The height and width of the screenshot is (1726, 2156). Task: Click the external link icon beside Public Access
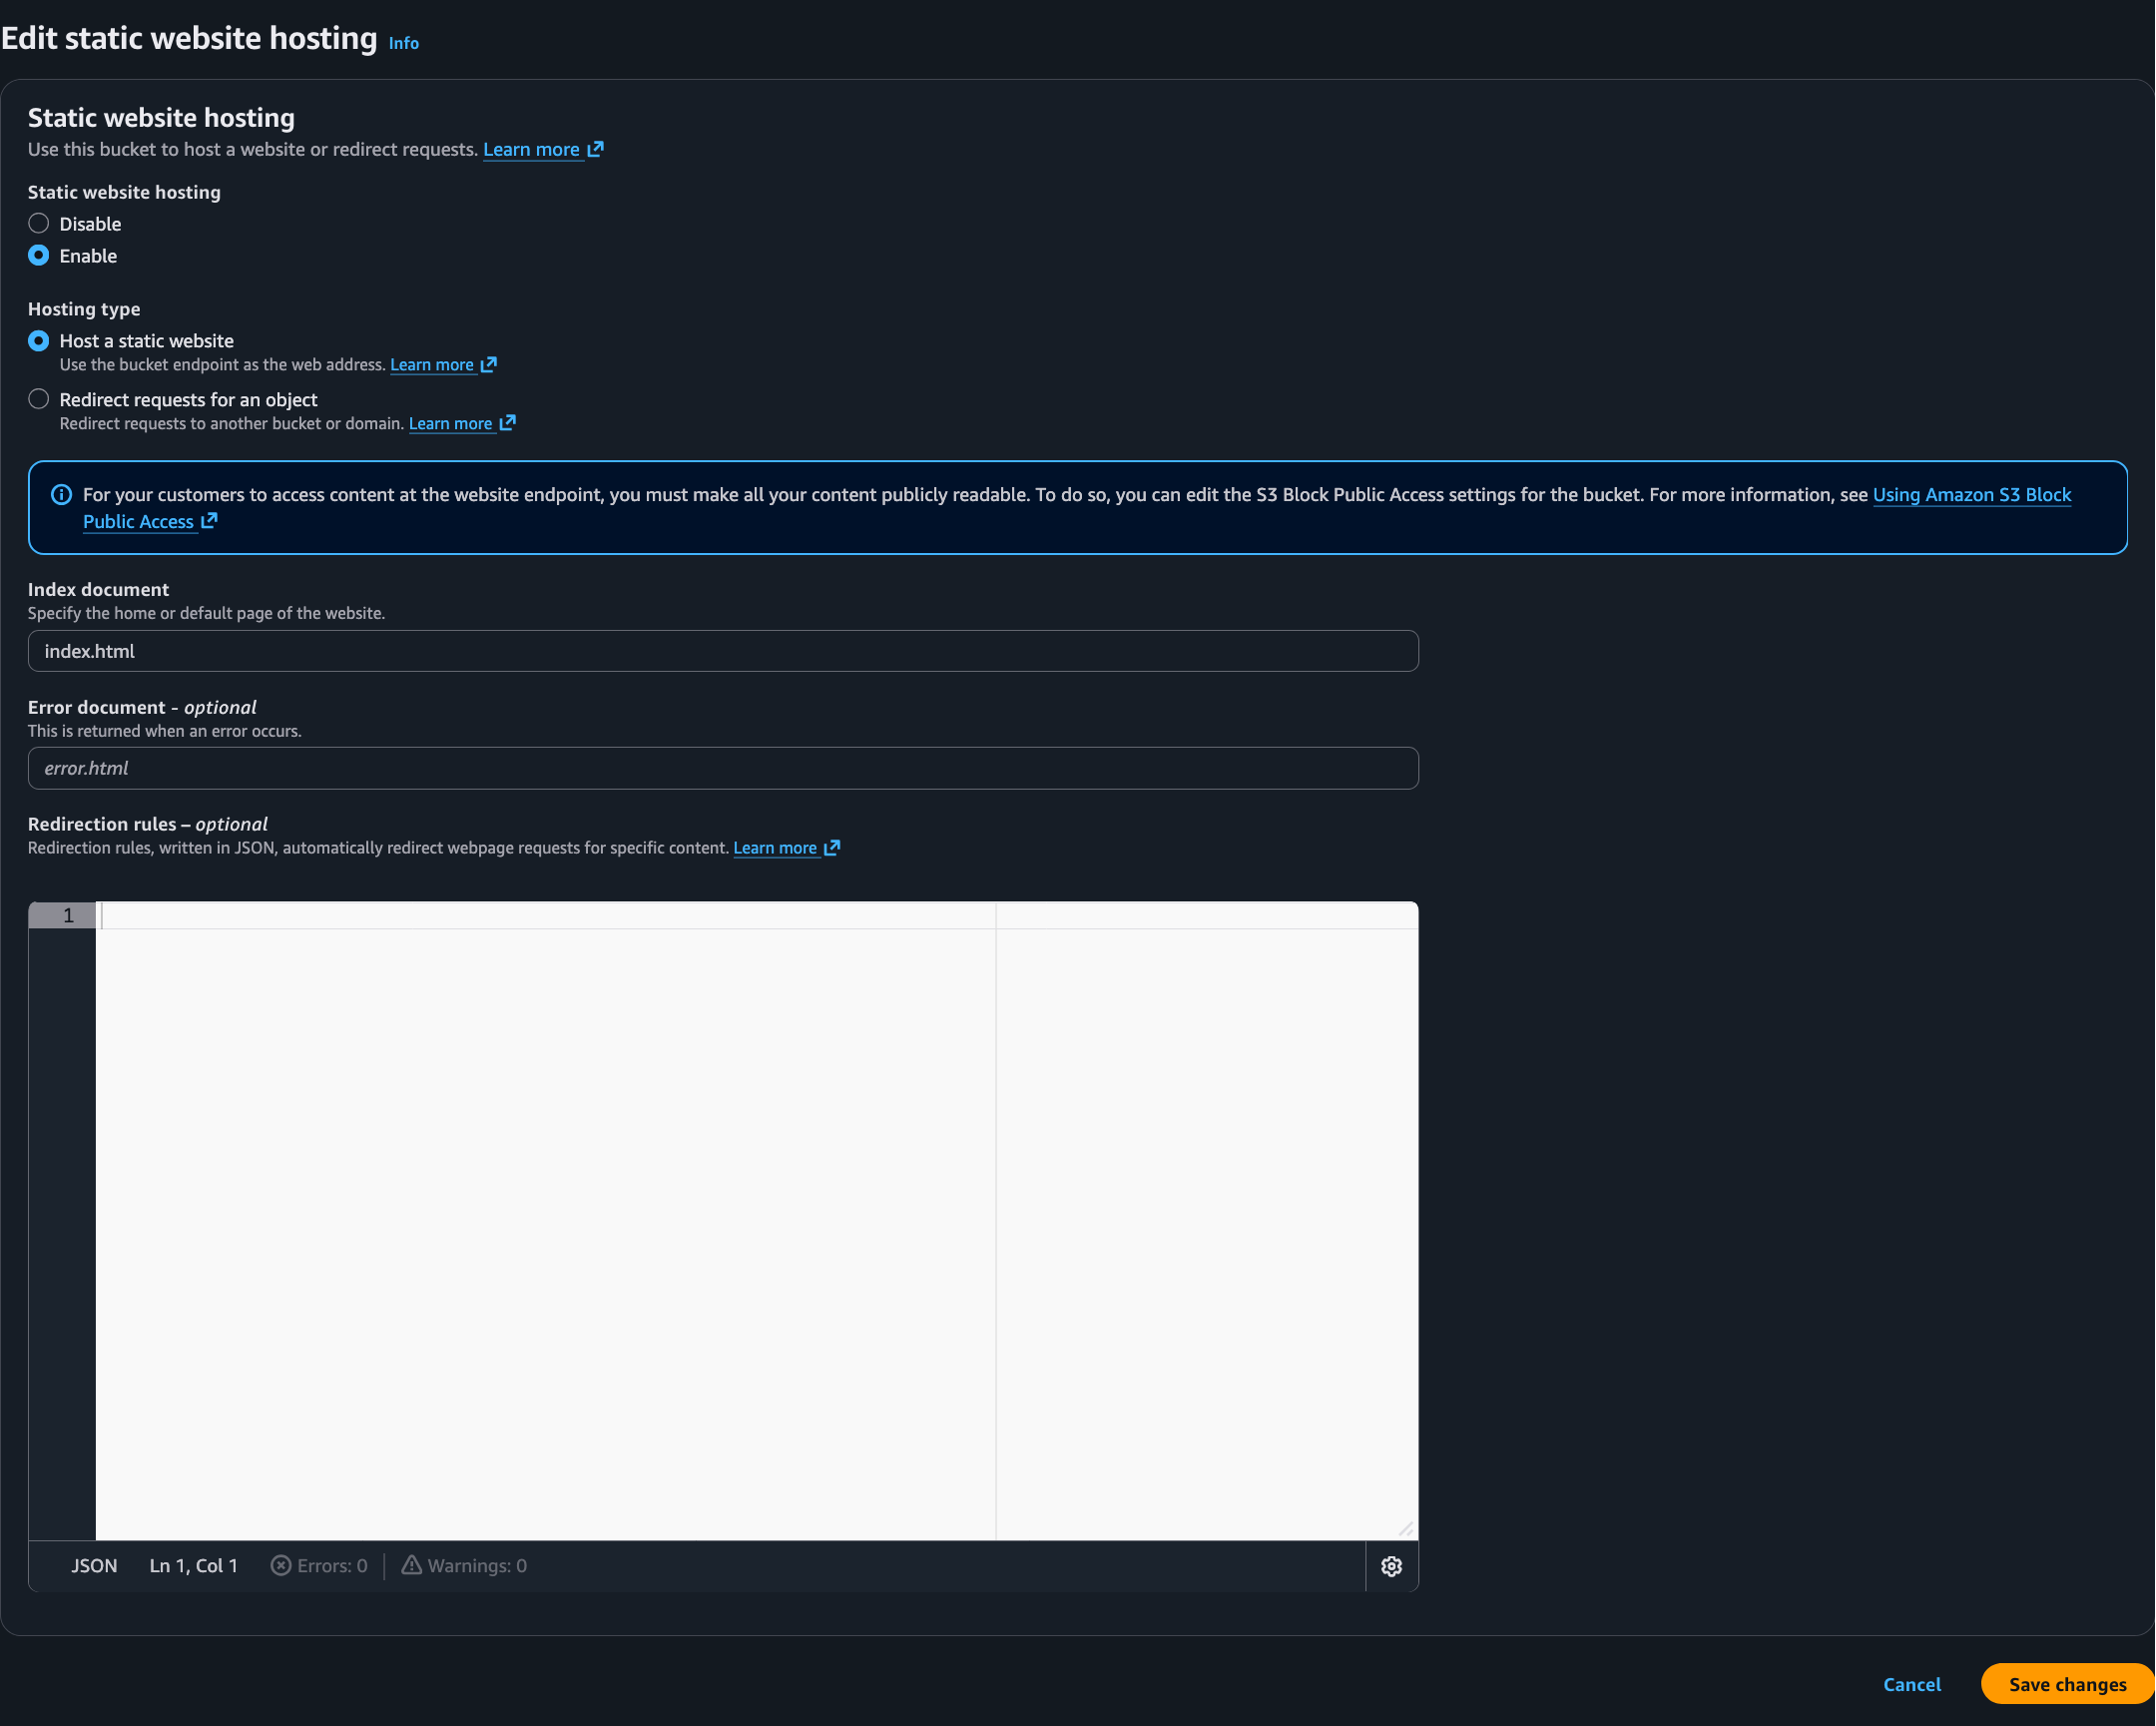point(209,521)
